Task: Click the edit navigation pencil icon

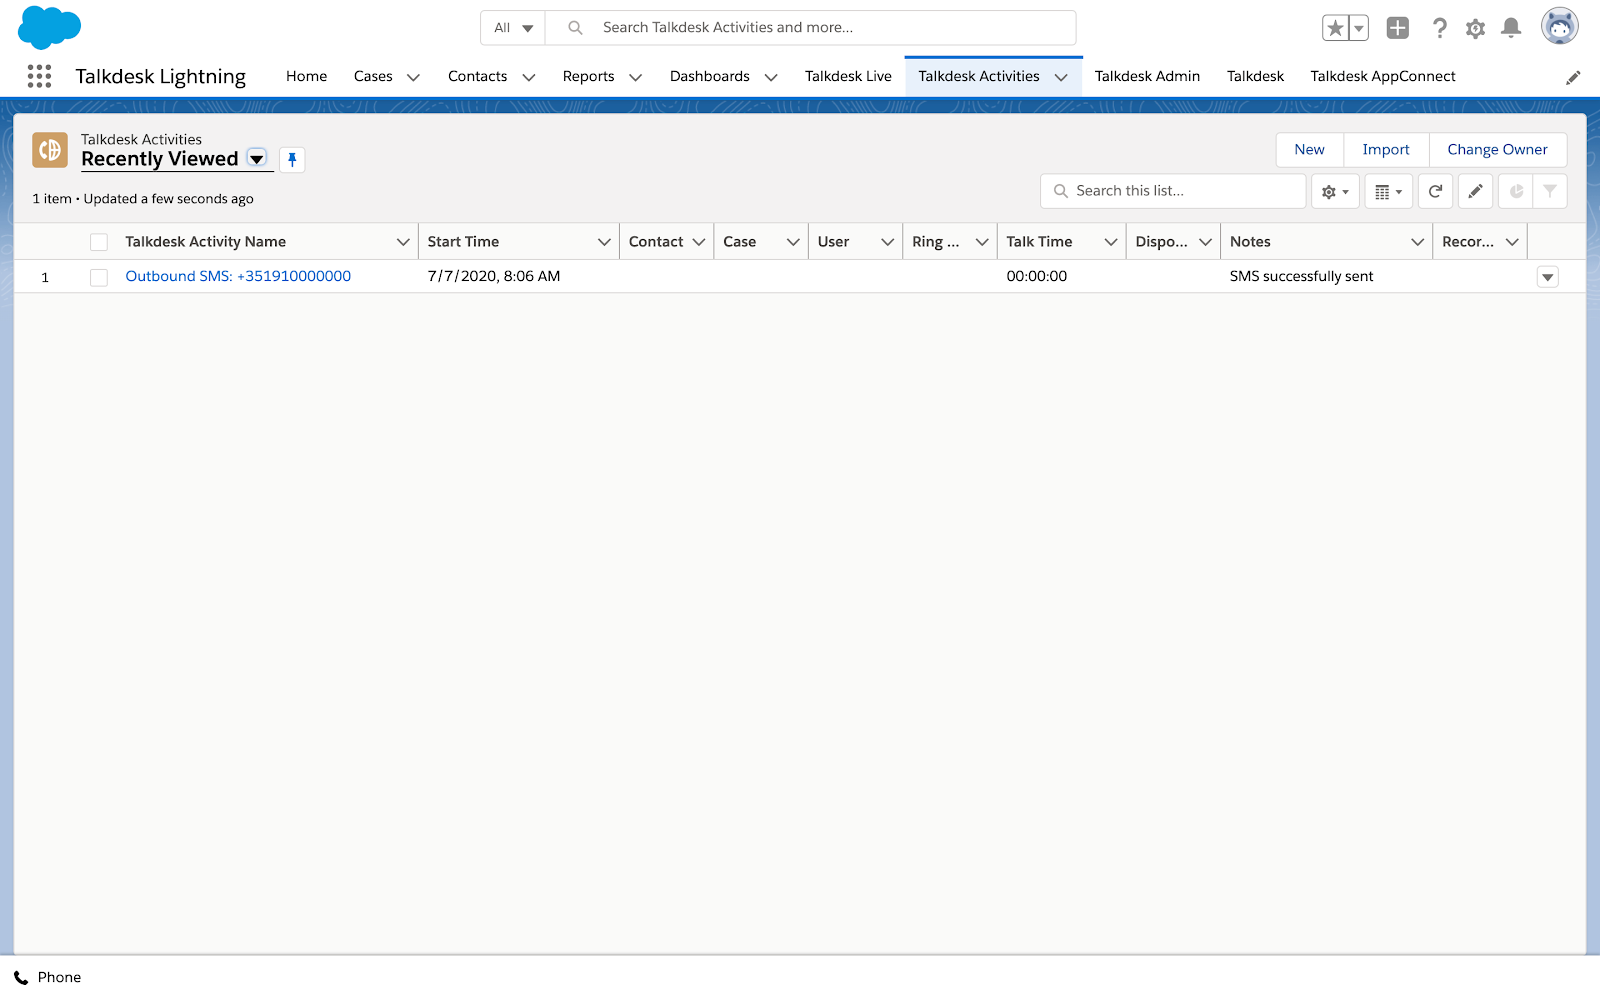Action: (1573, 77)
